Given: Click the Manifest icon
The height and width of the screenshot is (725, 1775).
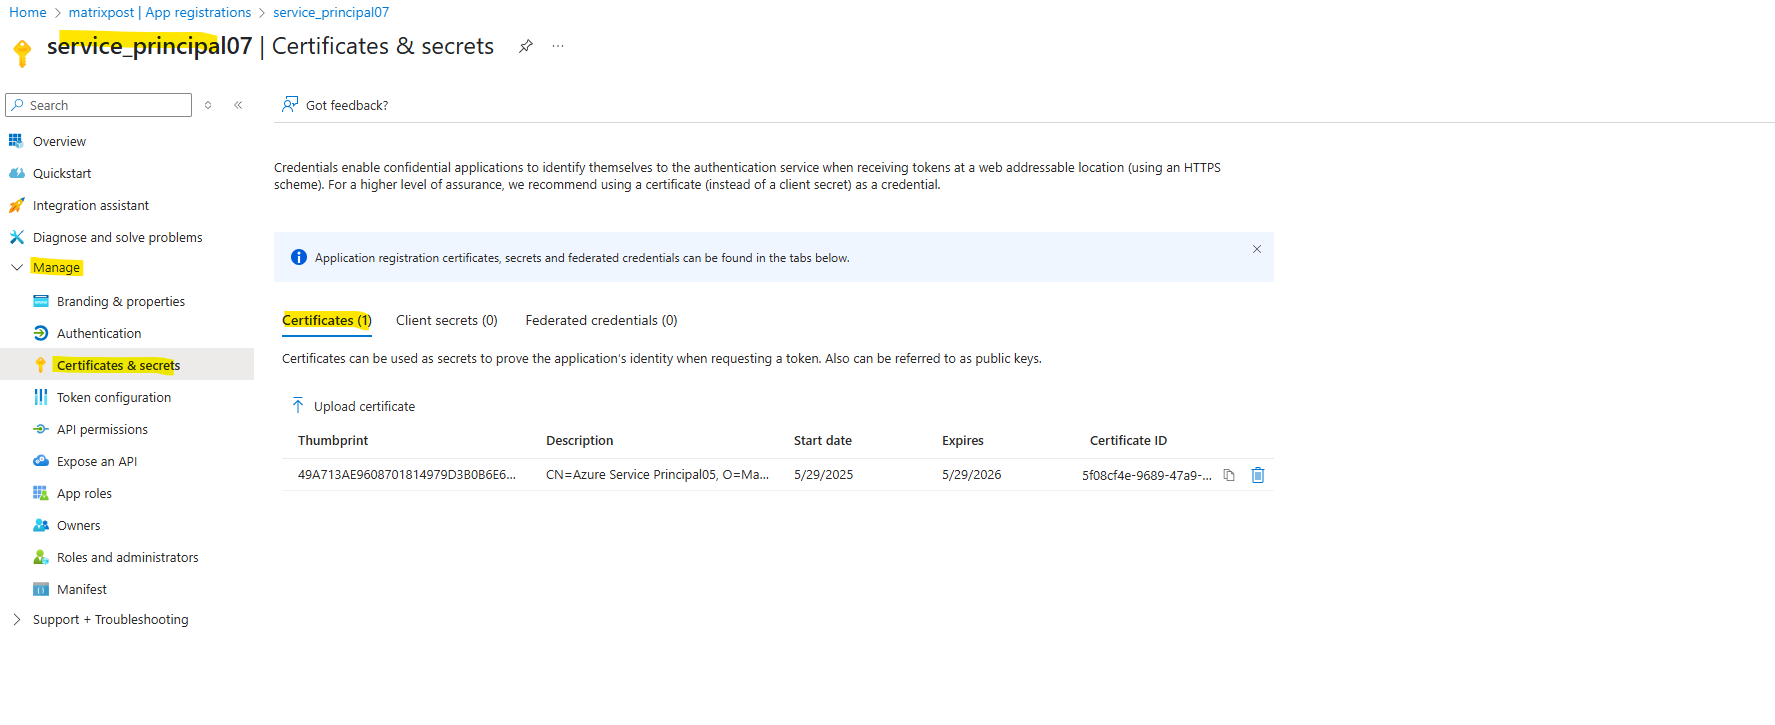Looking at the screenshot, I should tap(41, 589).
